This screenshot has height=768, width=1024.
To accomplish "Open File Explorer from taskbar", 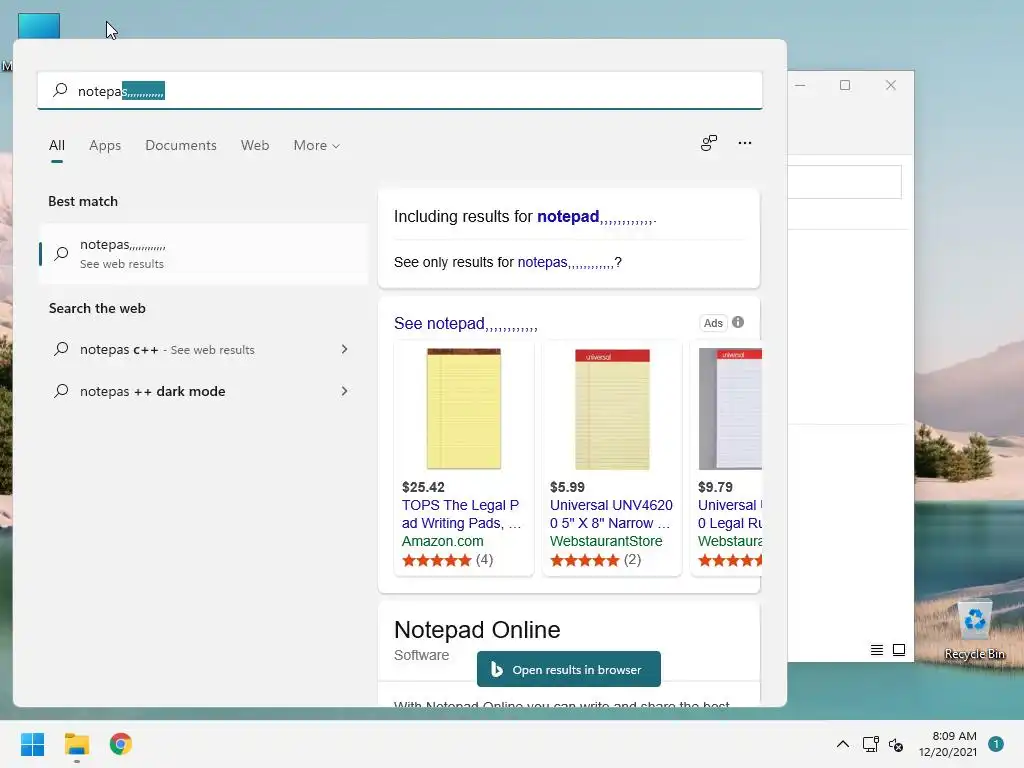I will [76, 744].
